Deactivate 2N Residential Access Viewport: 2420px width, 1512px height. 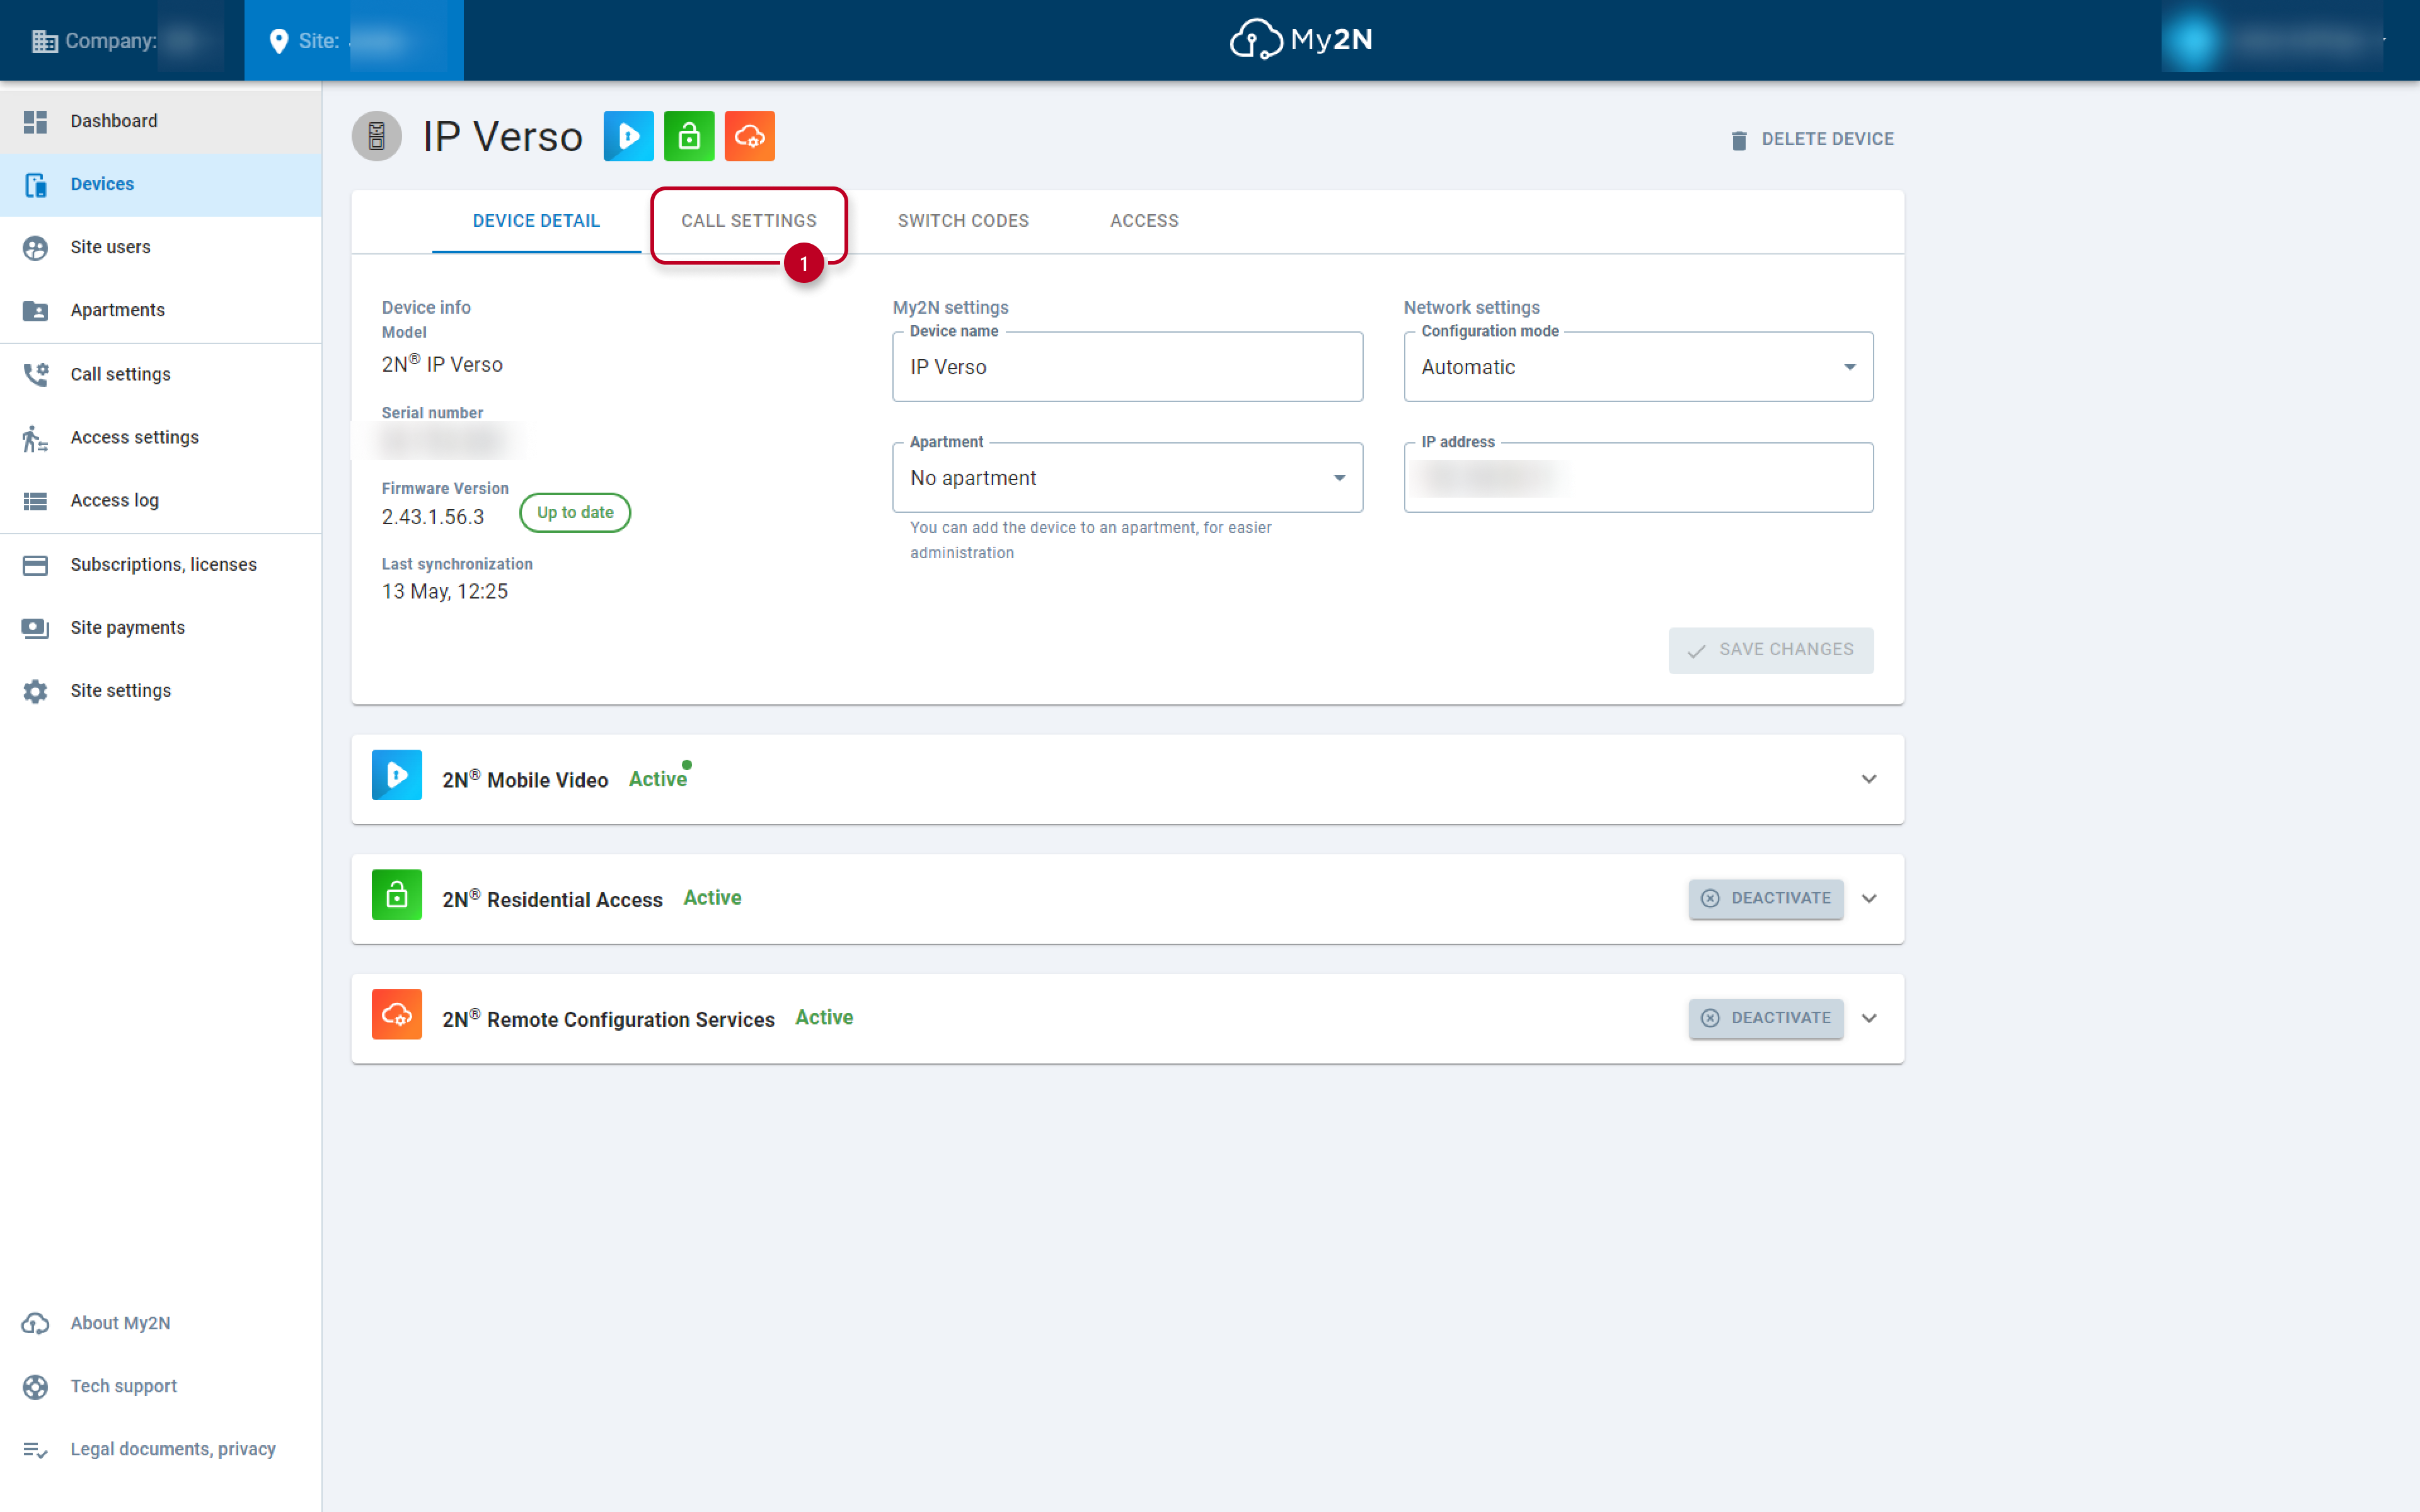[1766, 898]
